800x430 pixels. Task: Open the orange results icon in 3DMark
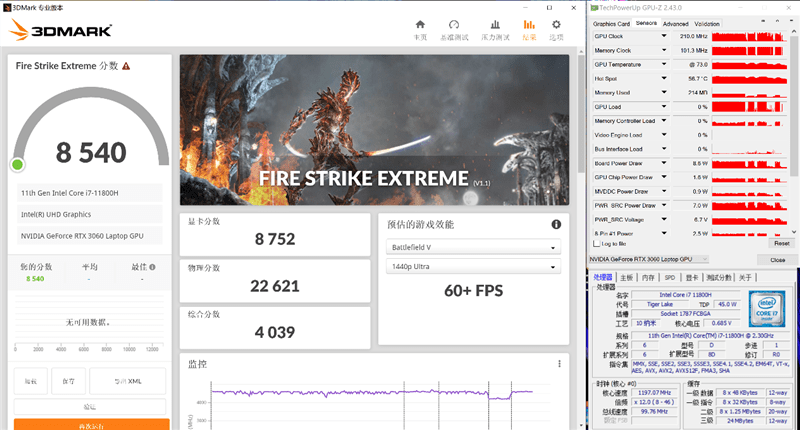coord(529,24)
